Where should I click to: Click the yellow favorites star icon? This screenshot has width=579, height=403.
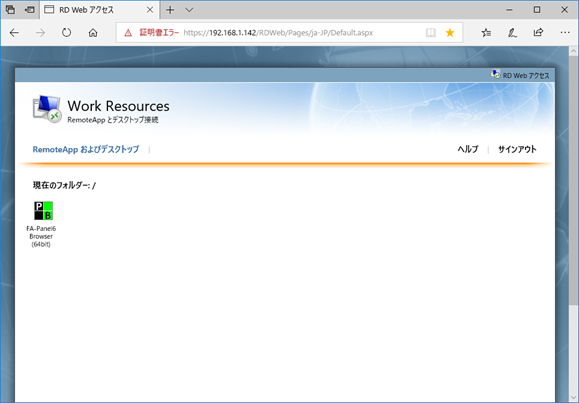[450, 33]
